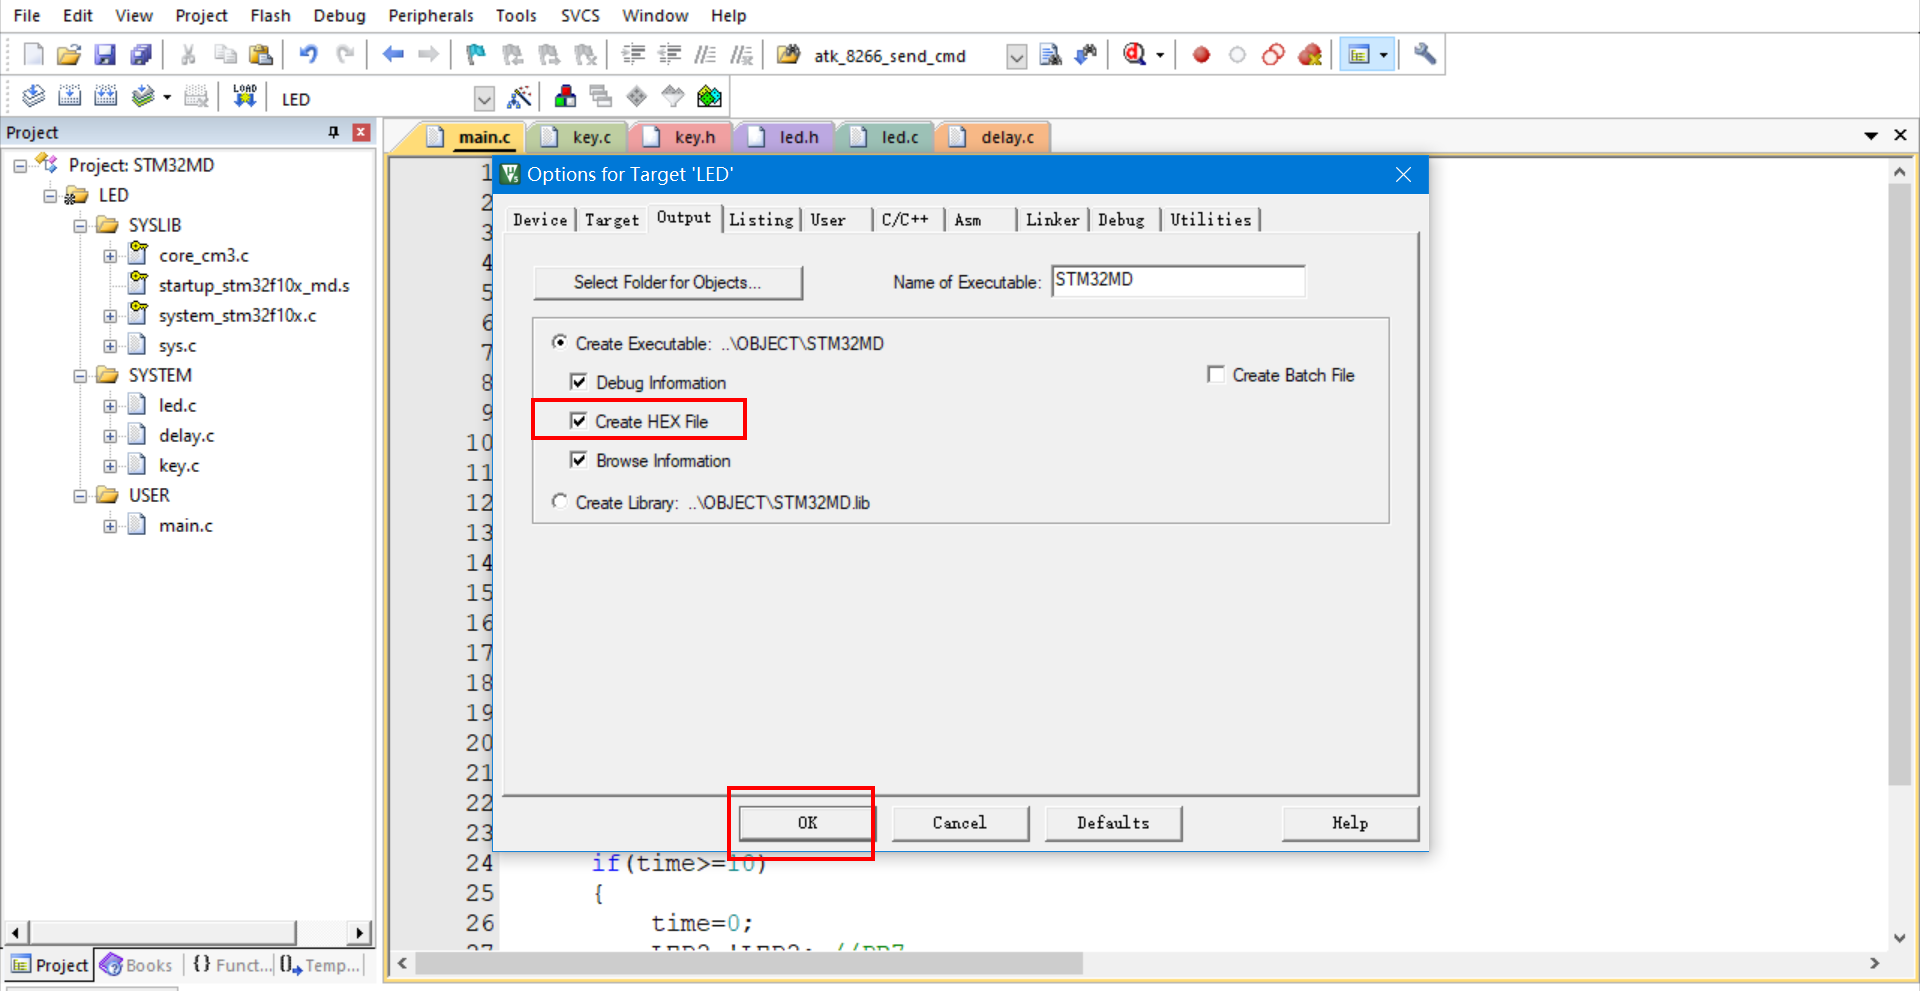Open the Pack Installer icon
Screen dimensions: 1920x991
point(709,97)
